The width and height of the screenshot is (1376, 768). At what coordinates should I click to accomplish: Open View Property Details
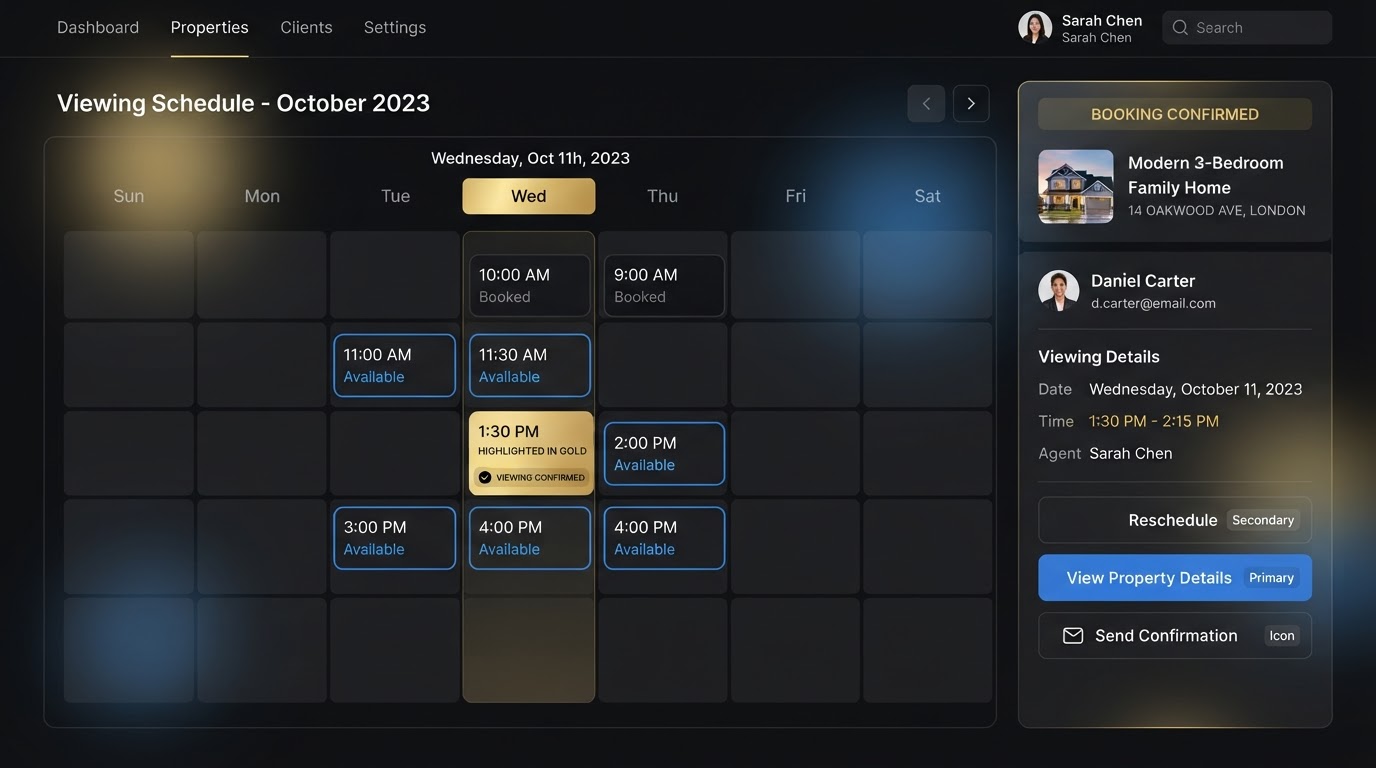click(x=1175, y=578)
